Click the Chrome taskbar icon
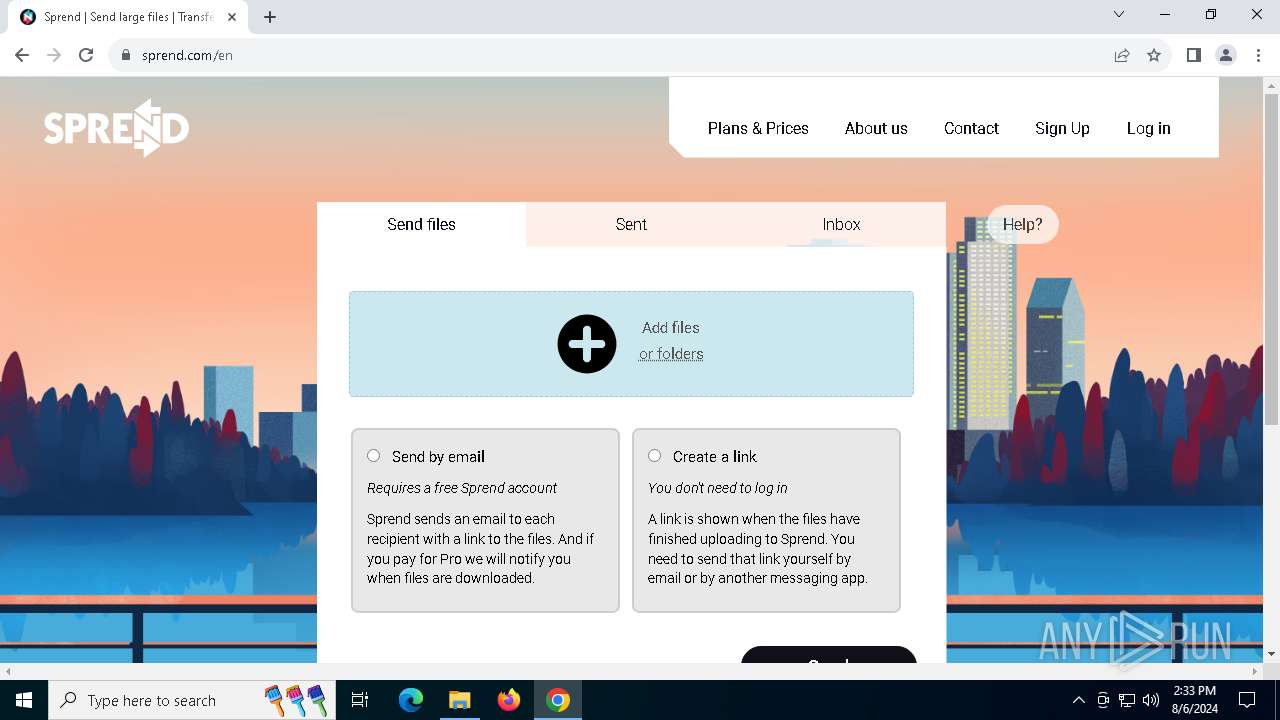Image resolution: width=1280 pixels, height=720 pixels. [x=558, y=700]
